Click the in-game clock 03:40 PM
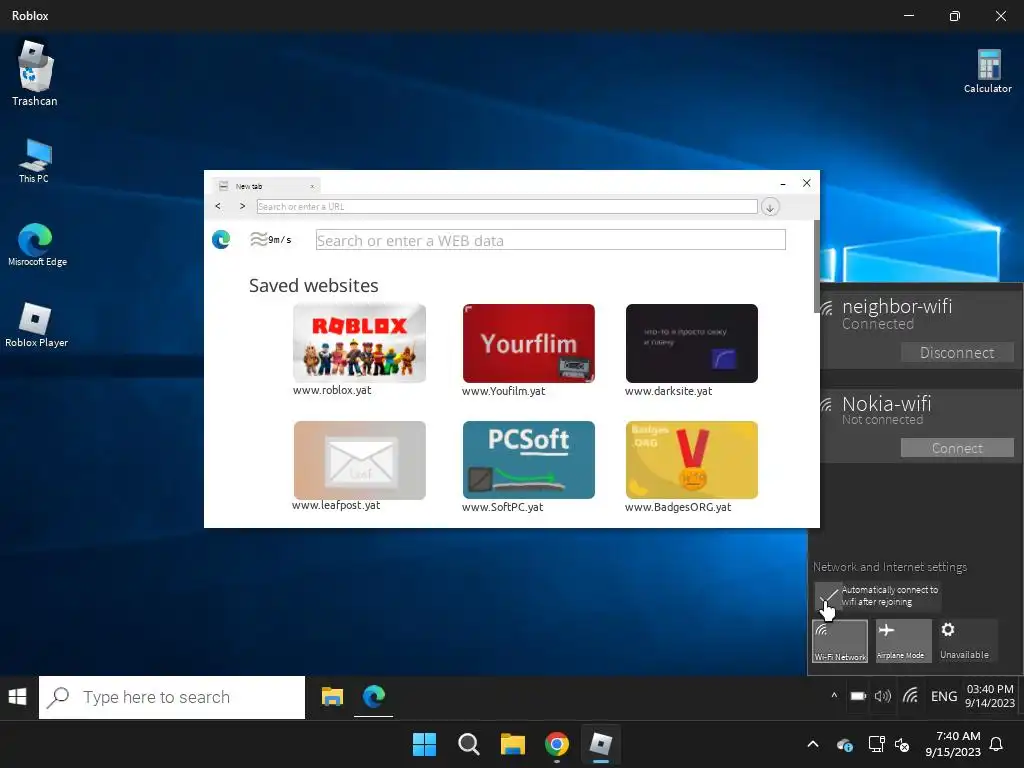 (x=990, y=696)
